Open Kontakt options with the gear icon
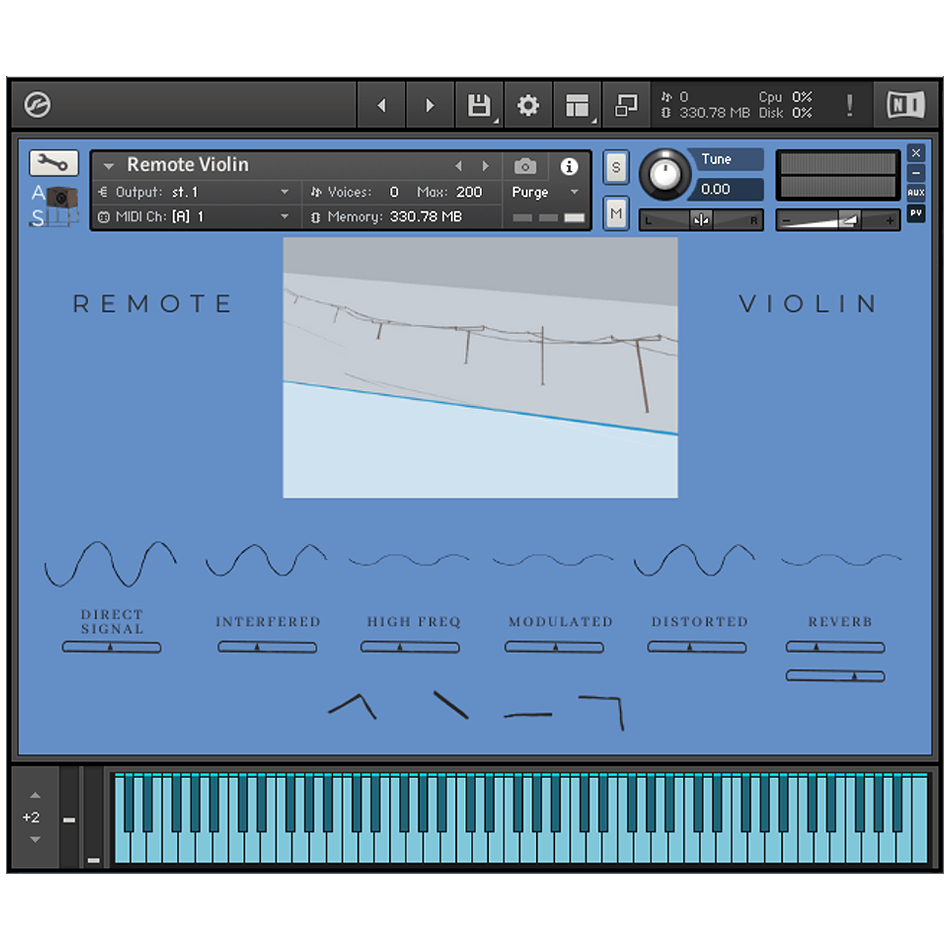Image resolution: width=950 pixels, height=950 pixels. 528,104
